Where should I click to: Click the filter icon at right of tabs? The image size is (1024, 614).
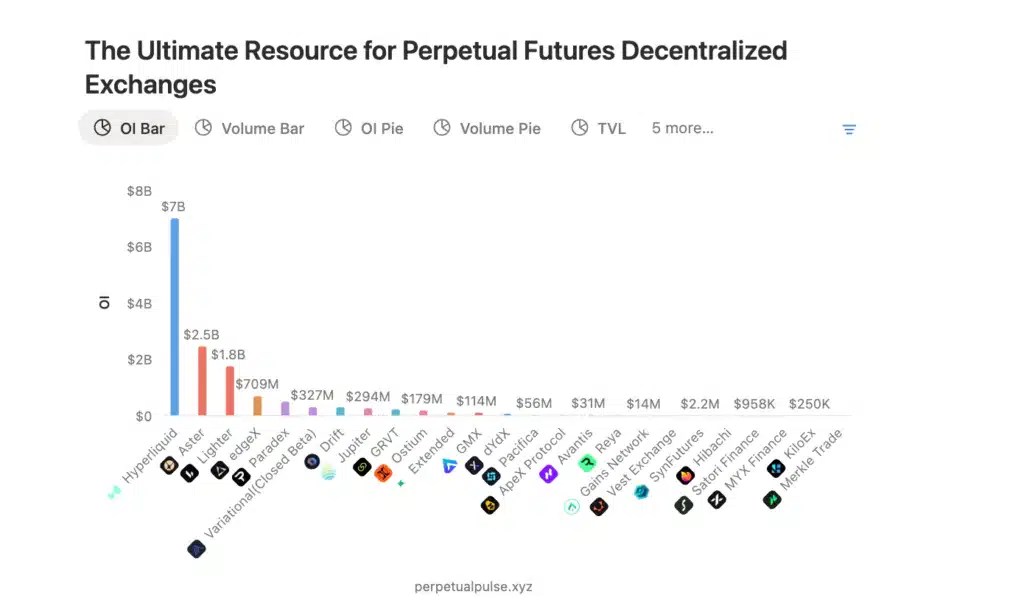848,129
